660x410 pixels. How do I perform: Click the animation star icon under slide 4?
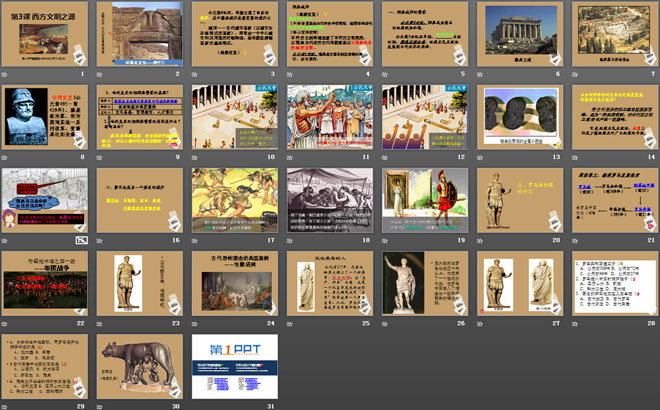[x=290, y=74]
